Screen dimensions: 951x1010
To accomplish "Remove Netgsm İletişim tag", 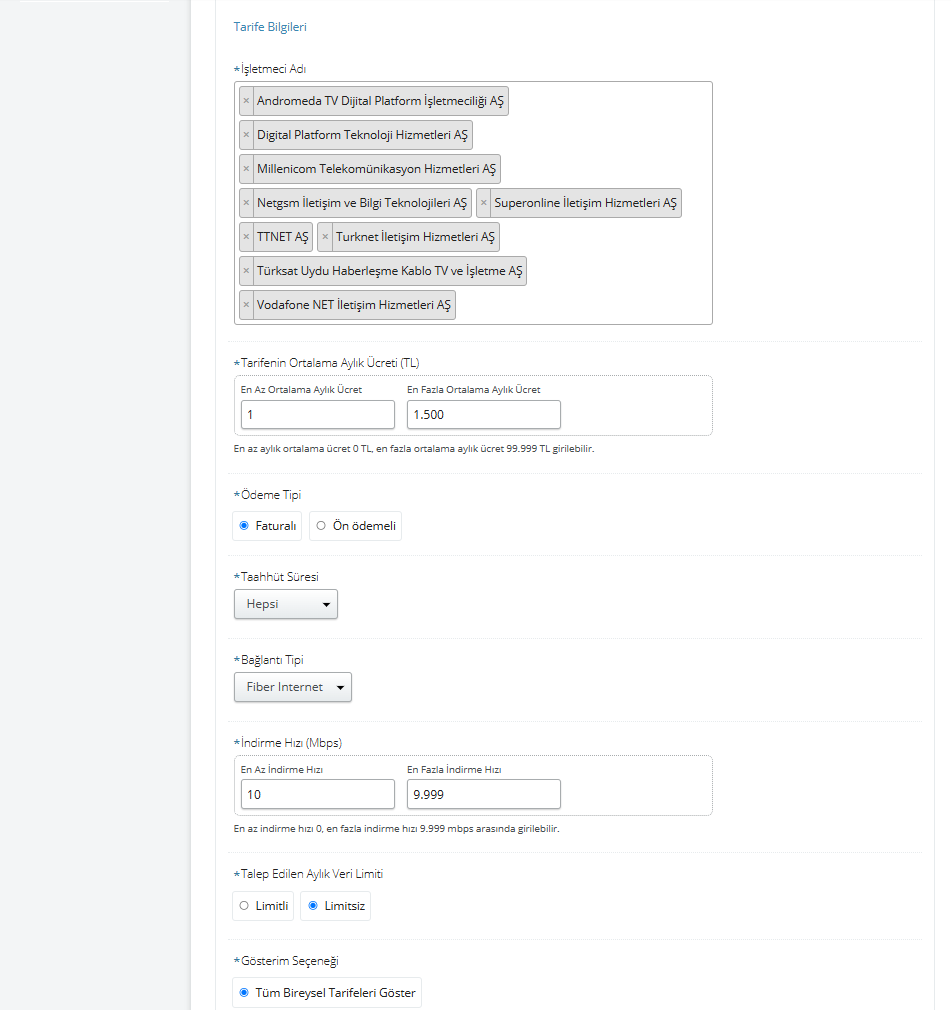I will [246, 203].
